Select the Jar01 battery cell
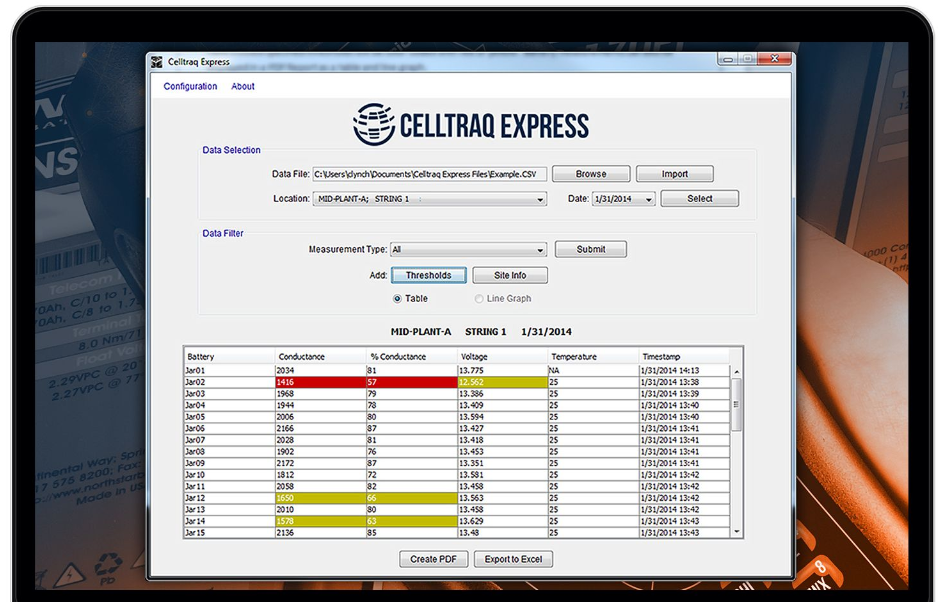 tap(229, 371)
